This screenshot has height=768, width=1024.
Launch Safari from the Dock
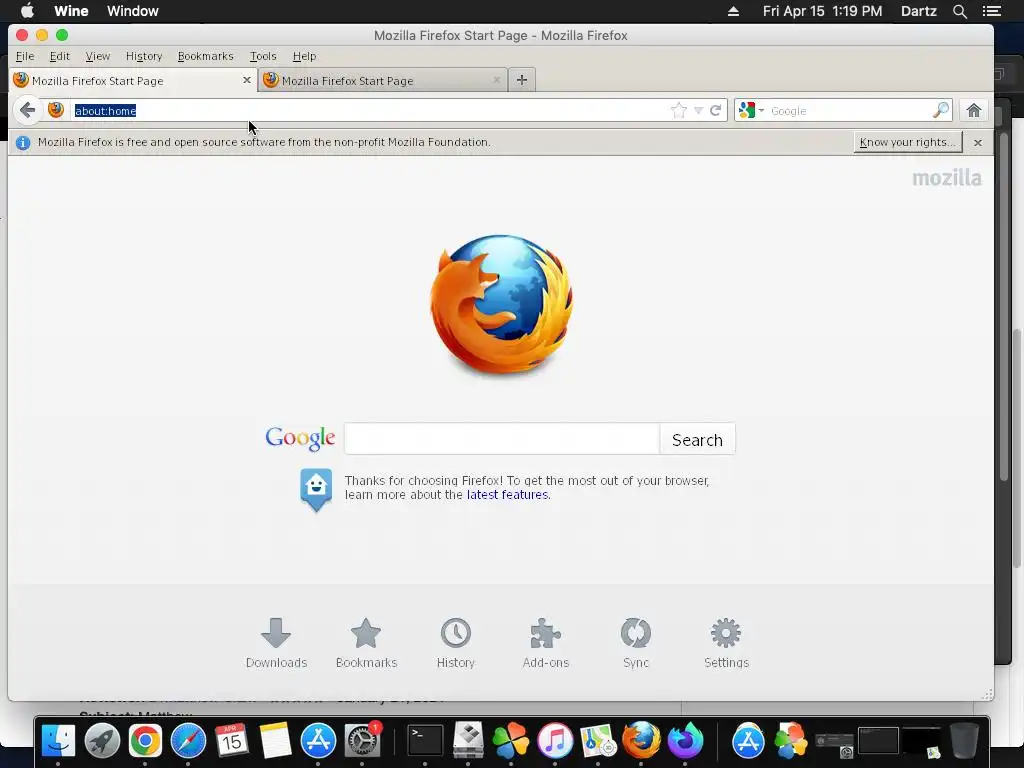click(x=188, y=741)
